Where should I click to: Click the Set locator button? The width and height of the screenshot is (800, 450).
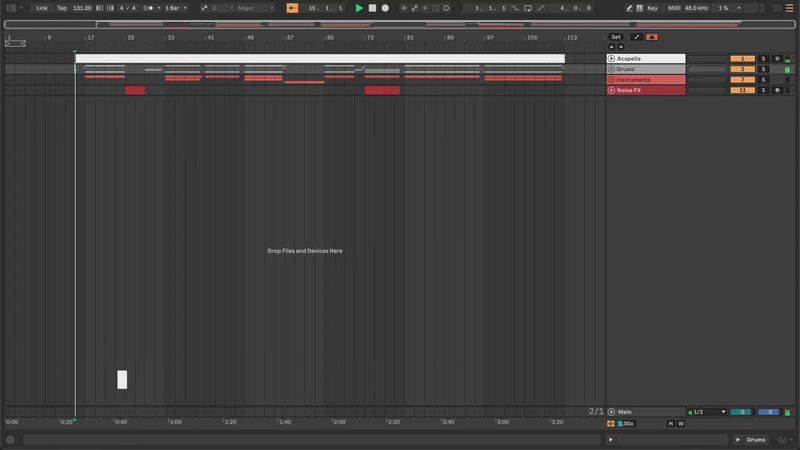click(616, 37)
